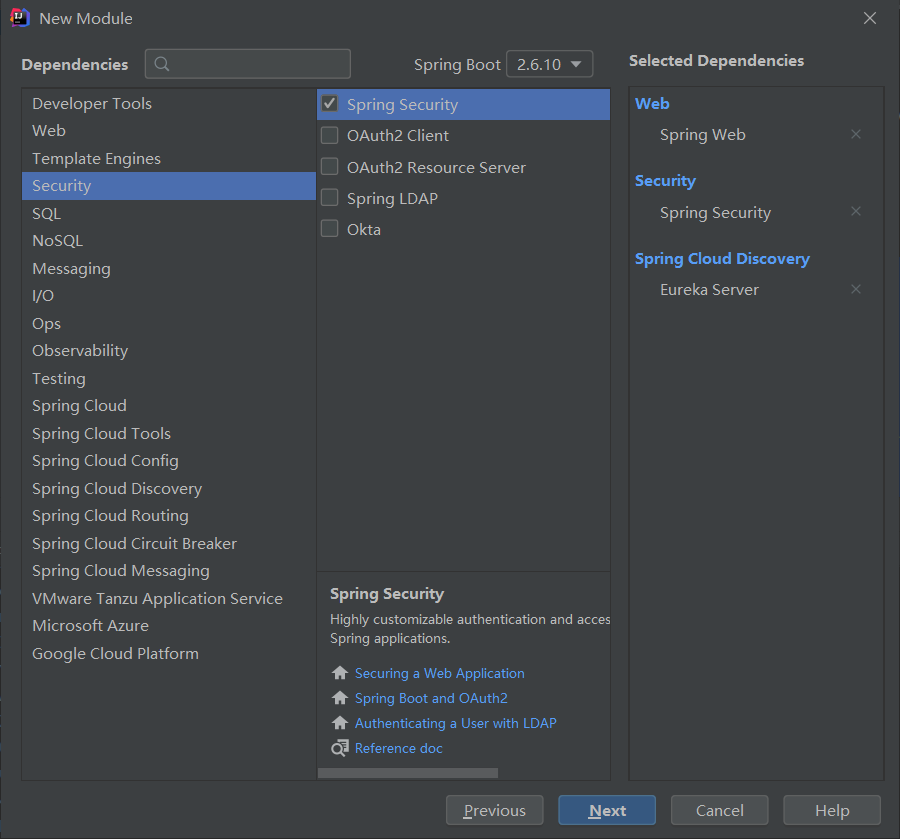900x839 pixels.
Task: Choose Spring Cloud Tools category
Action: pos(169,433)
